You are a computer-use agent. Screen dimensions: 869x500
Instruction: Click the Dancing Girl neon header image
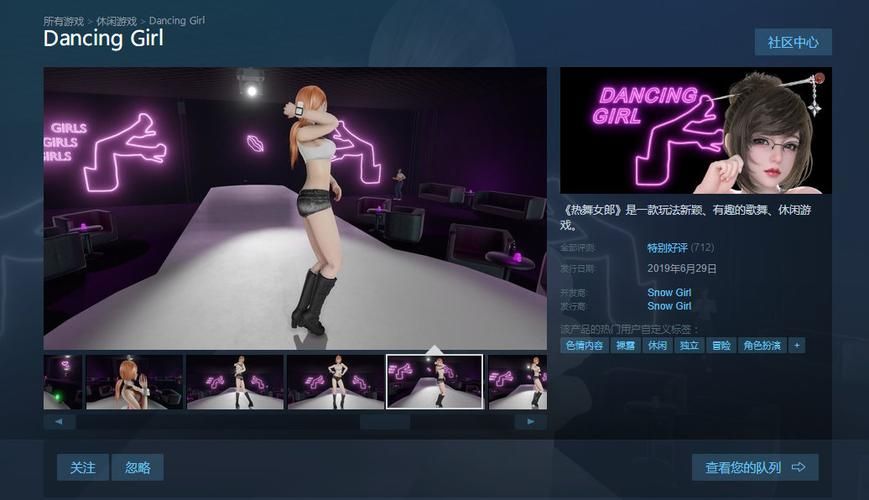[x=696, y=130]
